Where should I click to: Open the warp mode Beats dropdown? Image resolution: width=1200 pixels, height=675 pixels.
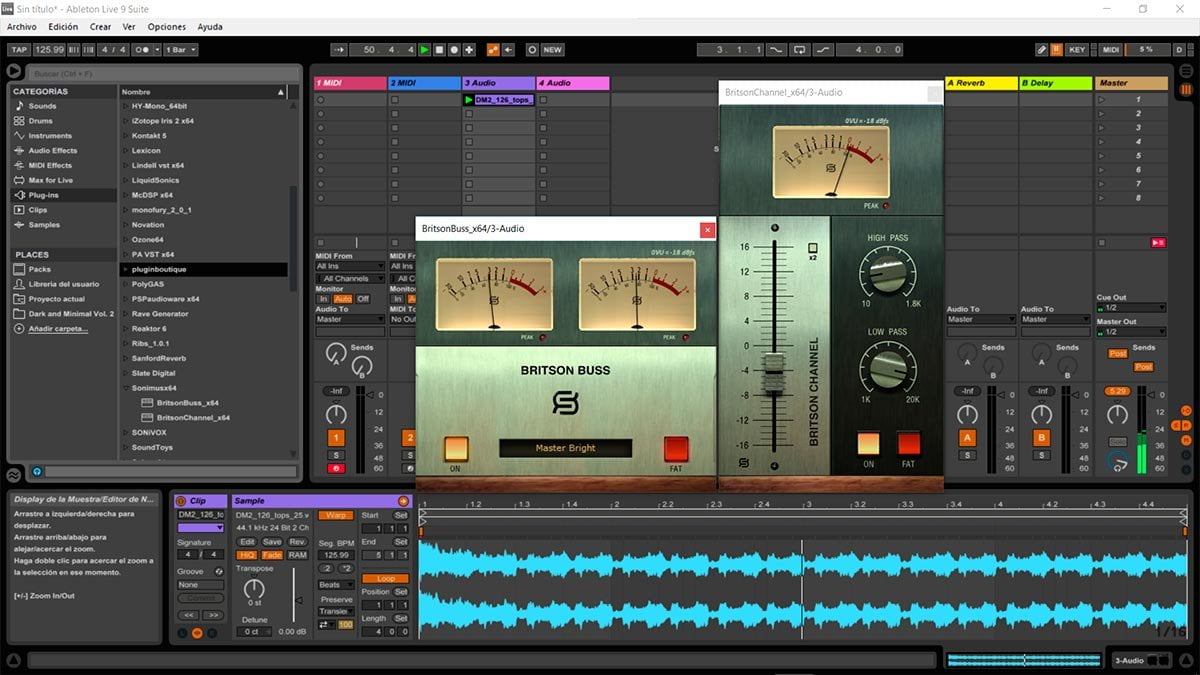[x=336, y=585]
